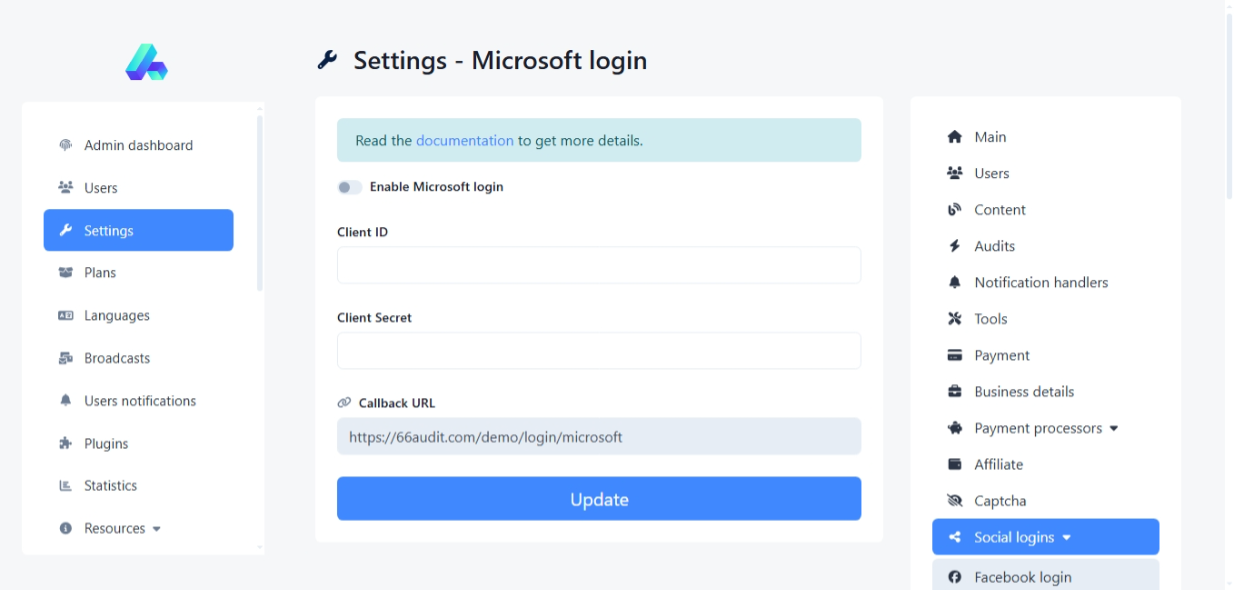
Task: Click the Broadcasts icon in sidebar
Action: (x=66, y=358)
